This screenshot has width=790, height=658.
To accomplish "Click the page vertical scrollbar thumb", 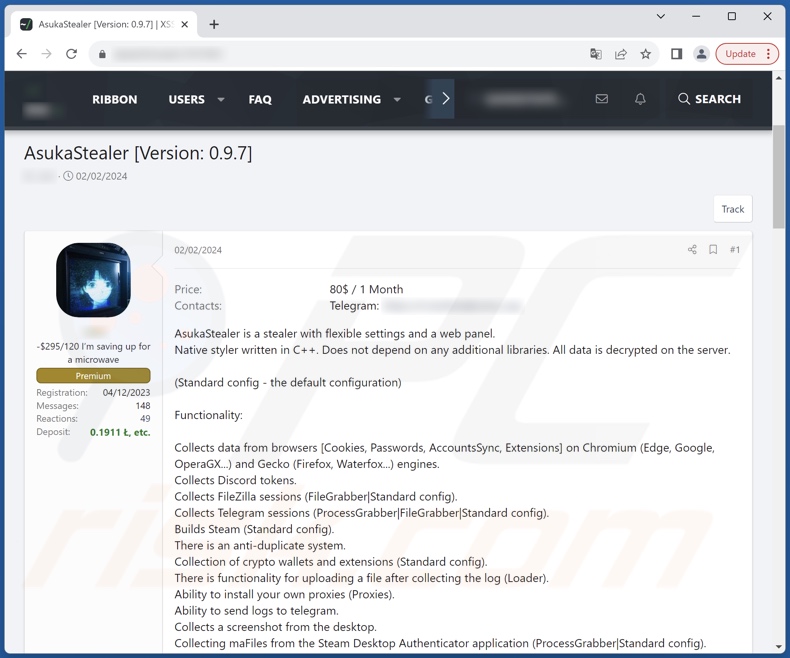I will [778, 176].
